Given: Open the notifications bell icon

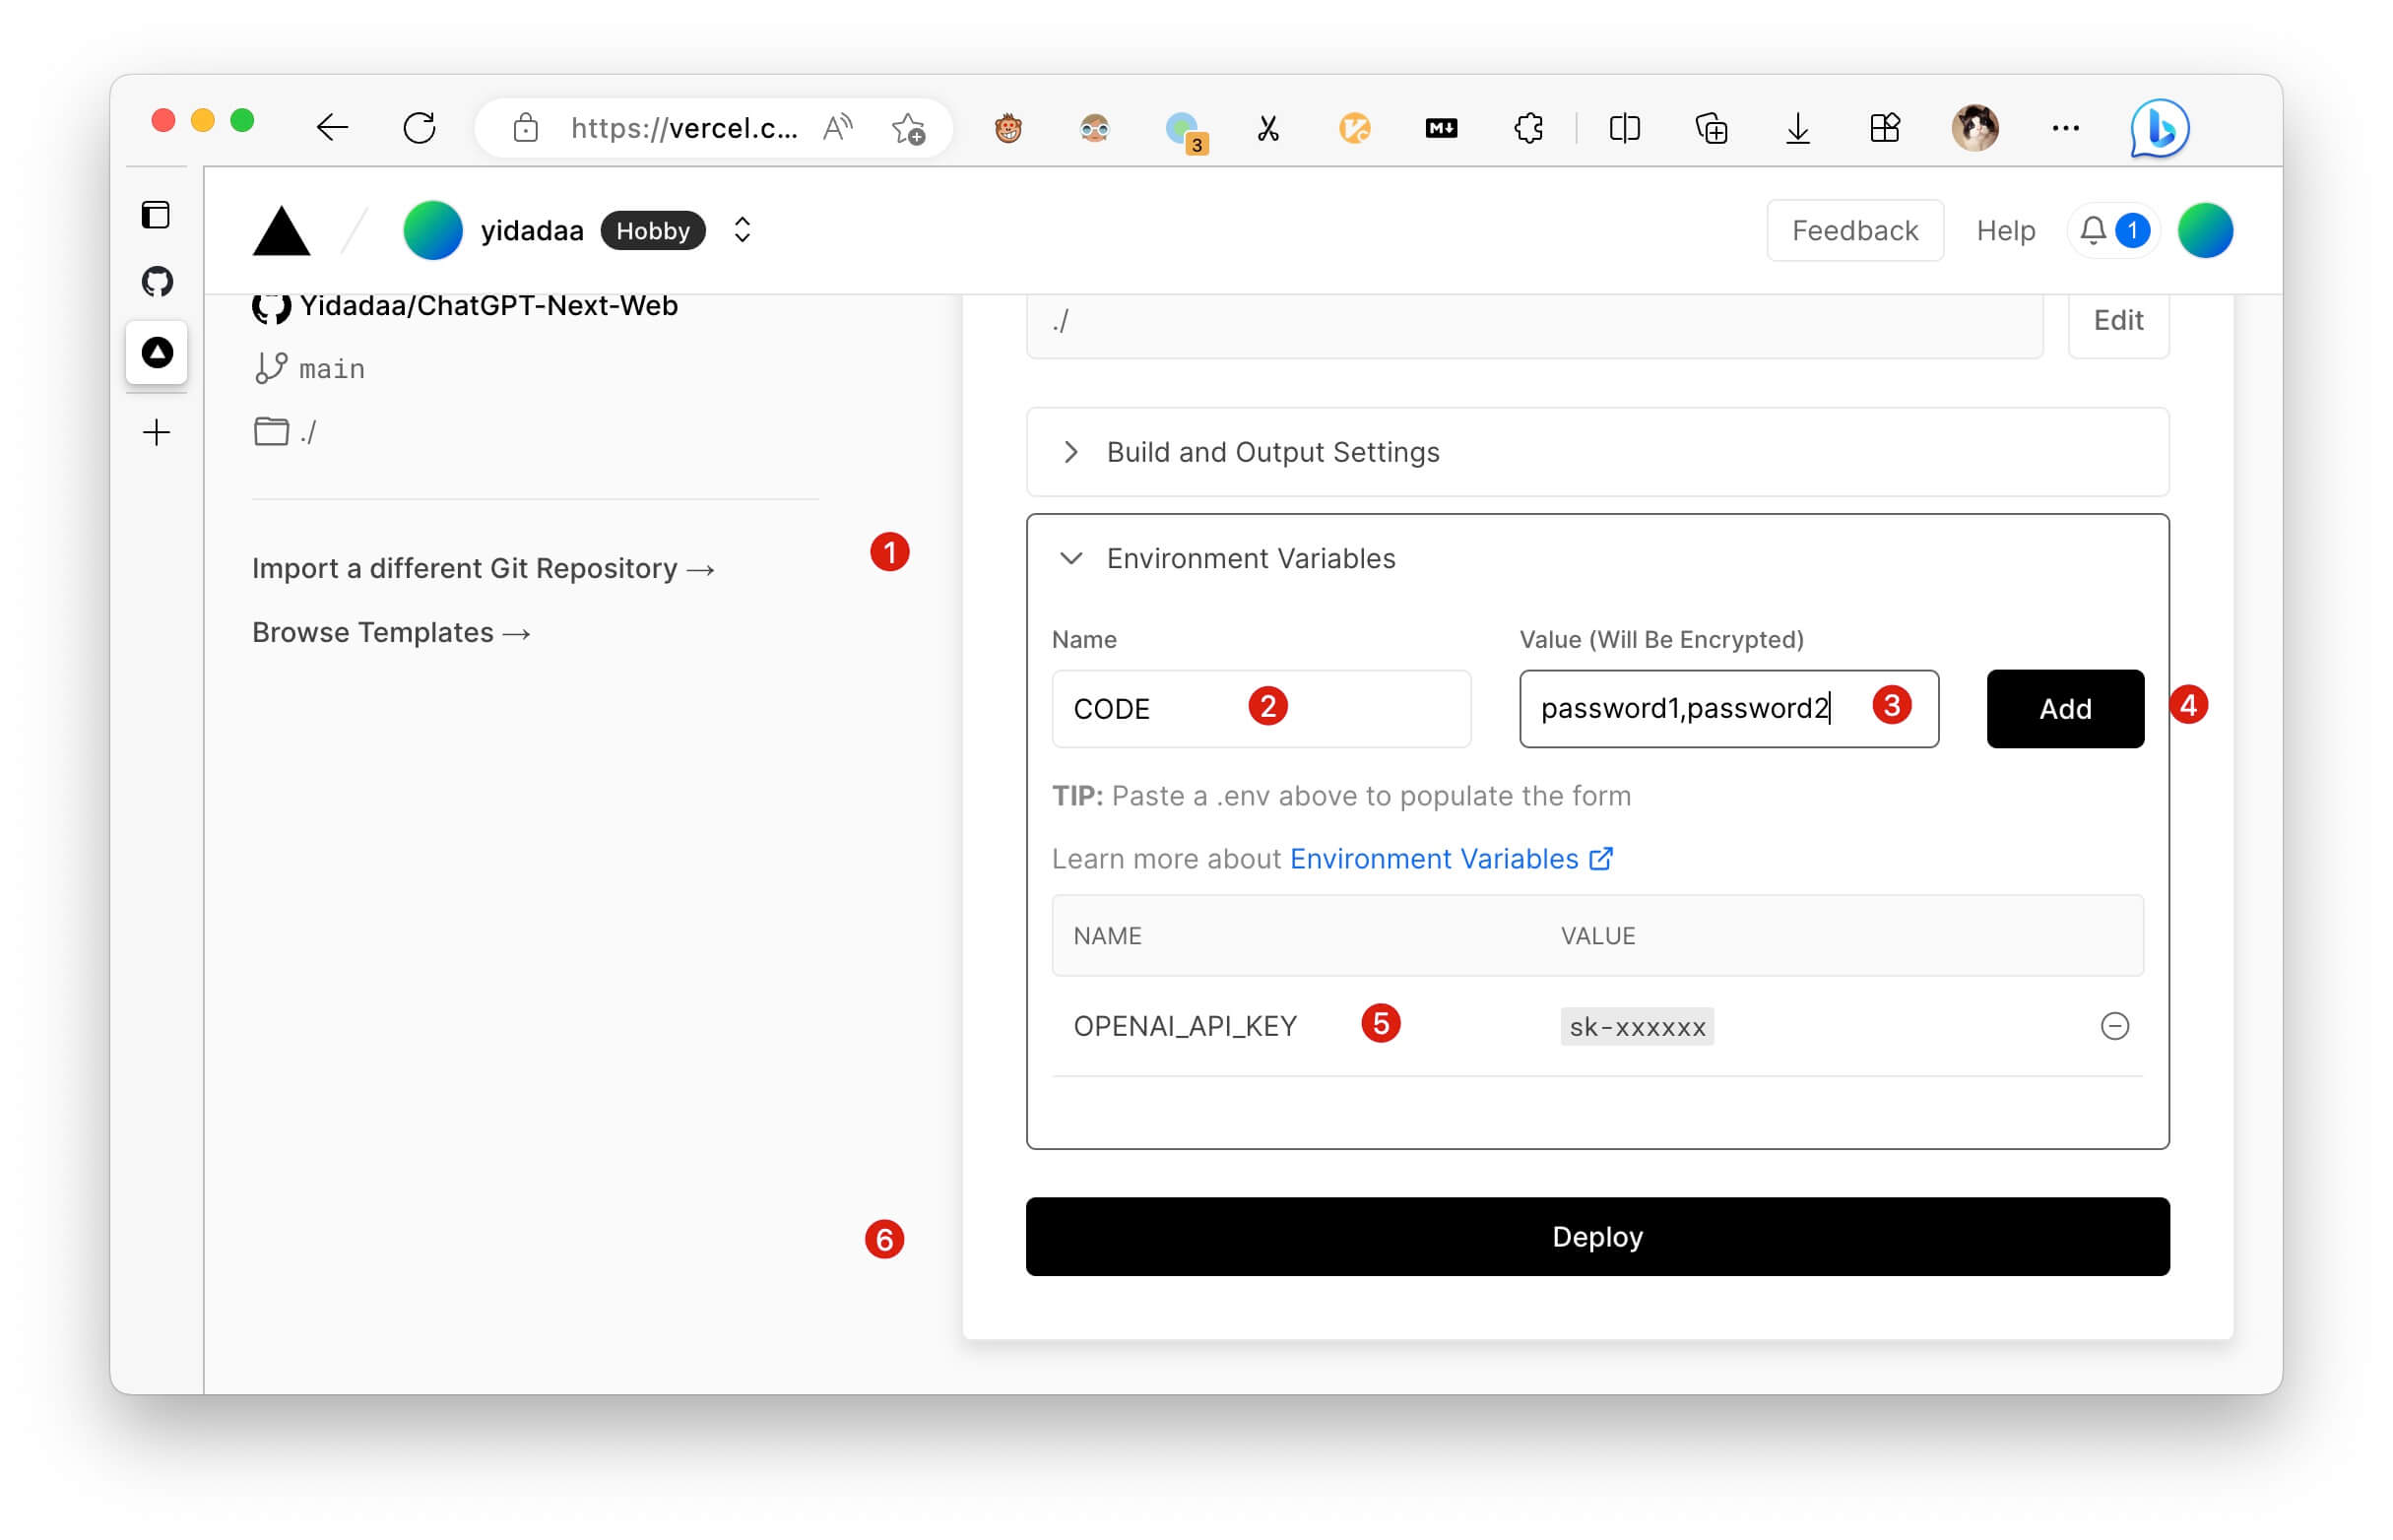Looking at the screenshot, I should [2093, 231].
